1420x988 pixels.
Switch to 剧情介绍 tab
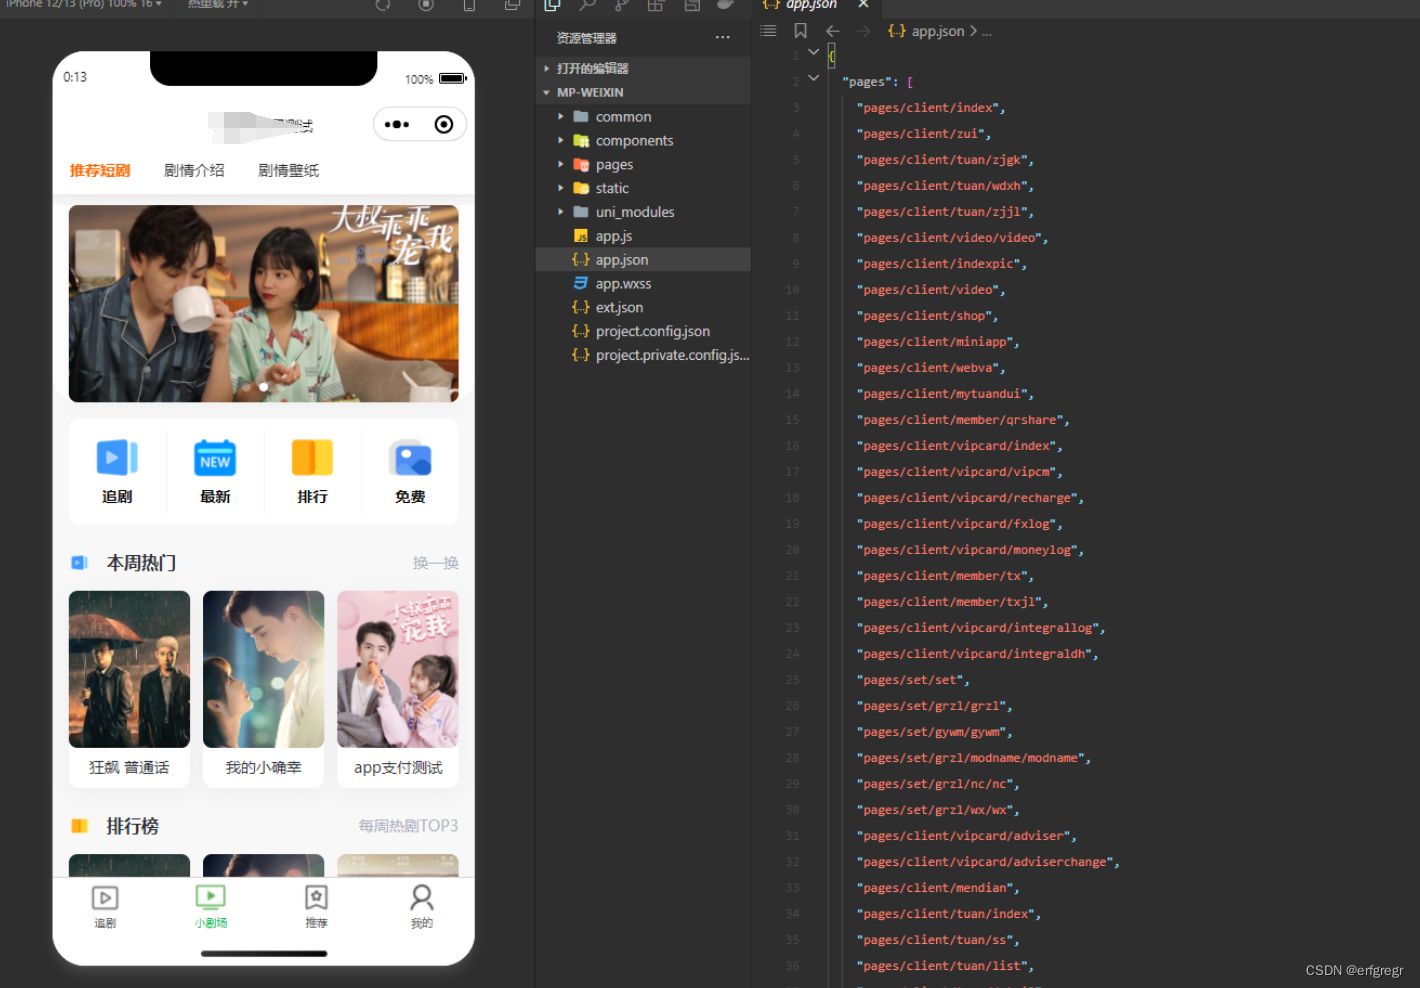coord(194,171)
